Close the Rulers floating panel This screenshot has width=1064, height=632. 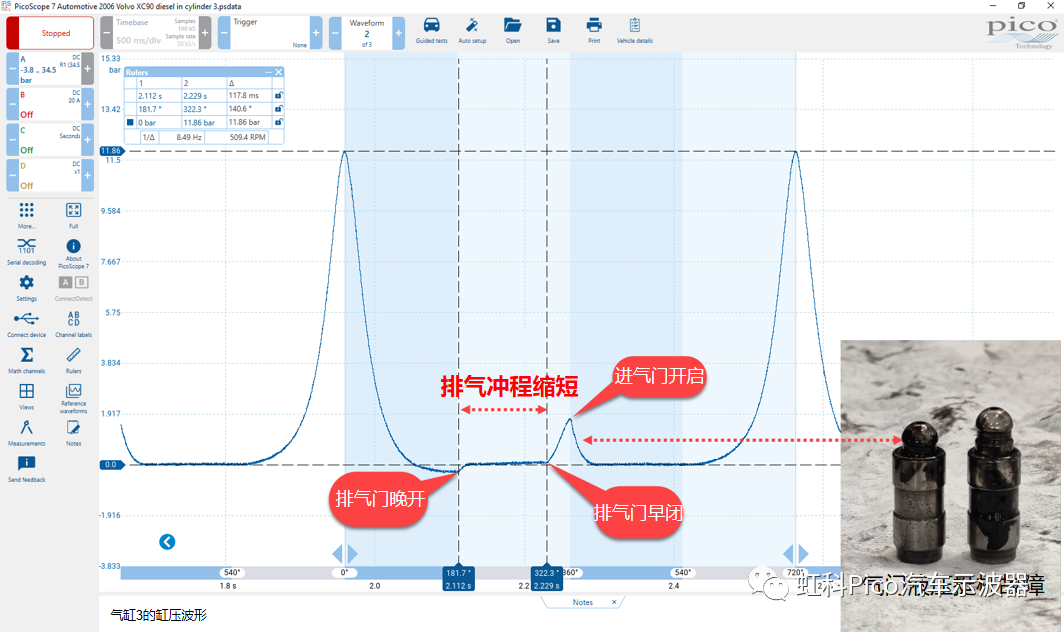coord(278,72)
